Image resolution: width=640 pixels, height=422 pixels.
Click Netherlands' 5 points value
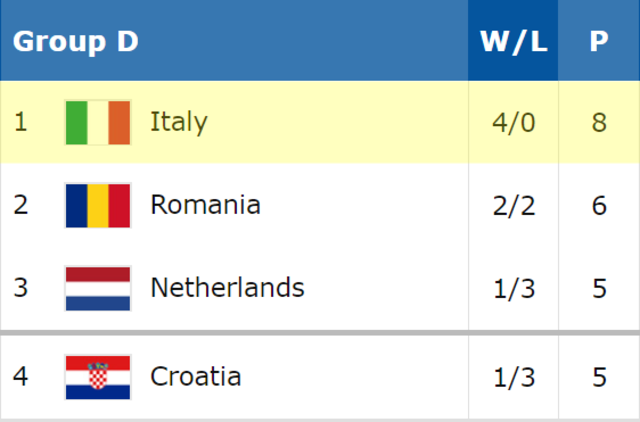coord(599,289)
